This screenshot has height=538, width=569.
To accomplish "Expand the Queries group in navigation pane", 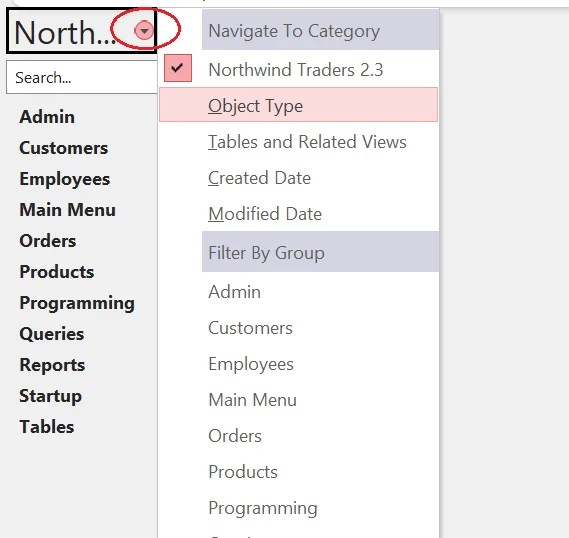I will click(52, 334).
